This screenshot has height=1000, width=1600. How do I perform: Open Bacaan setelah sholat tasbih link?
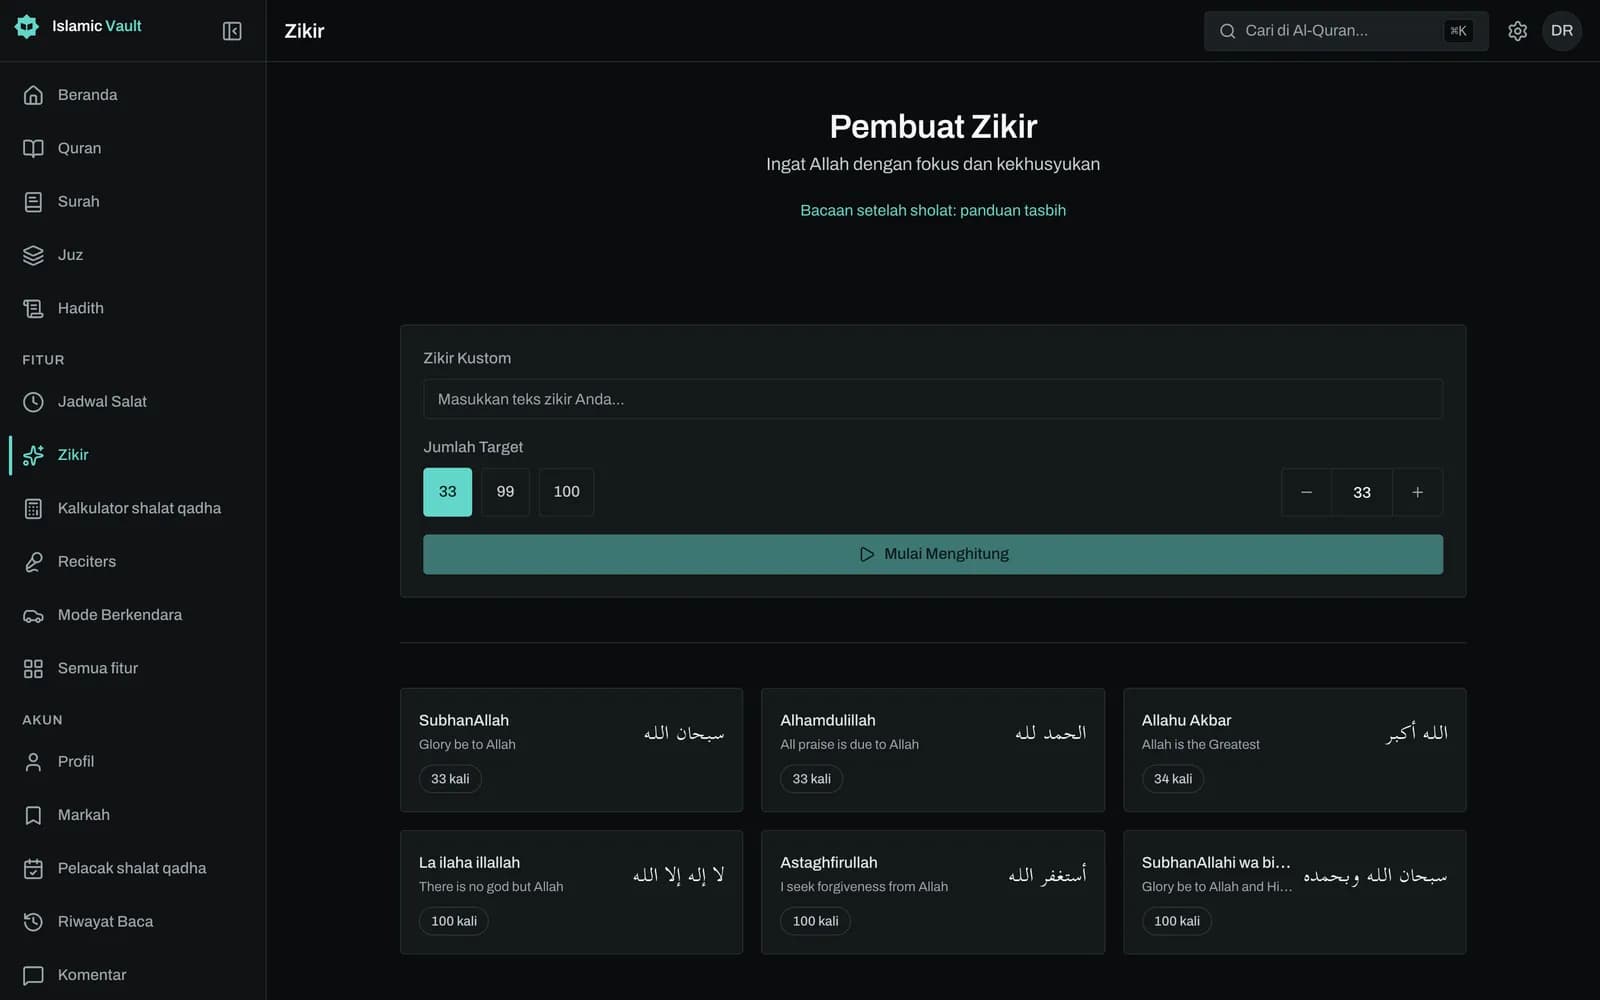coord(933,210)
